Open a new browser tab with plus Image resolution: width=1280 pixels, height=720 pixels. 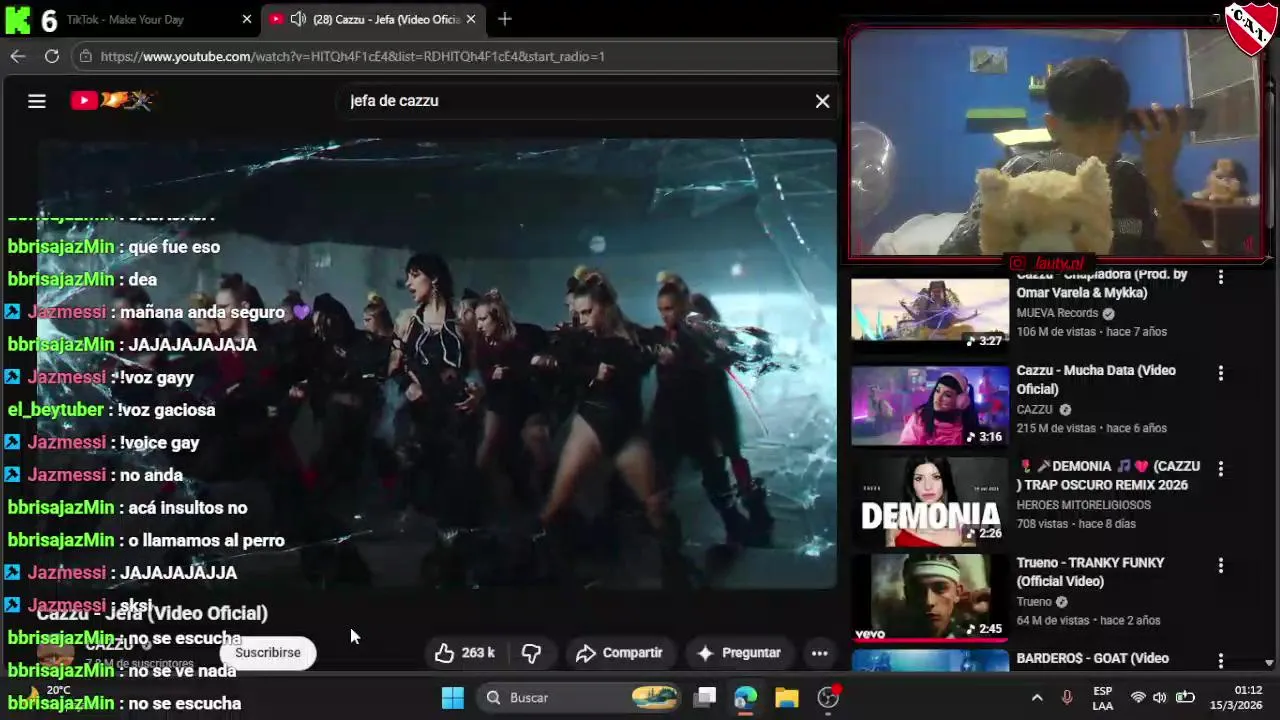(505, 19)
